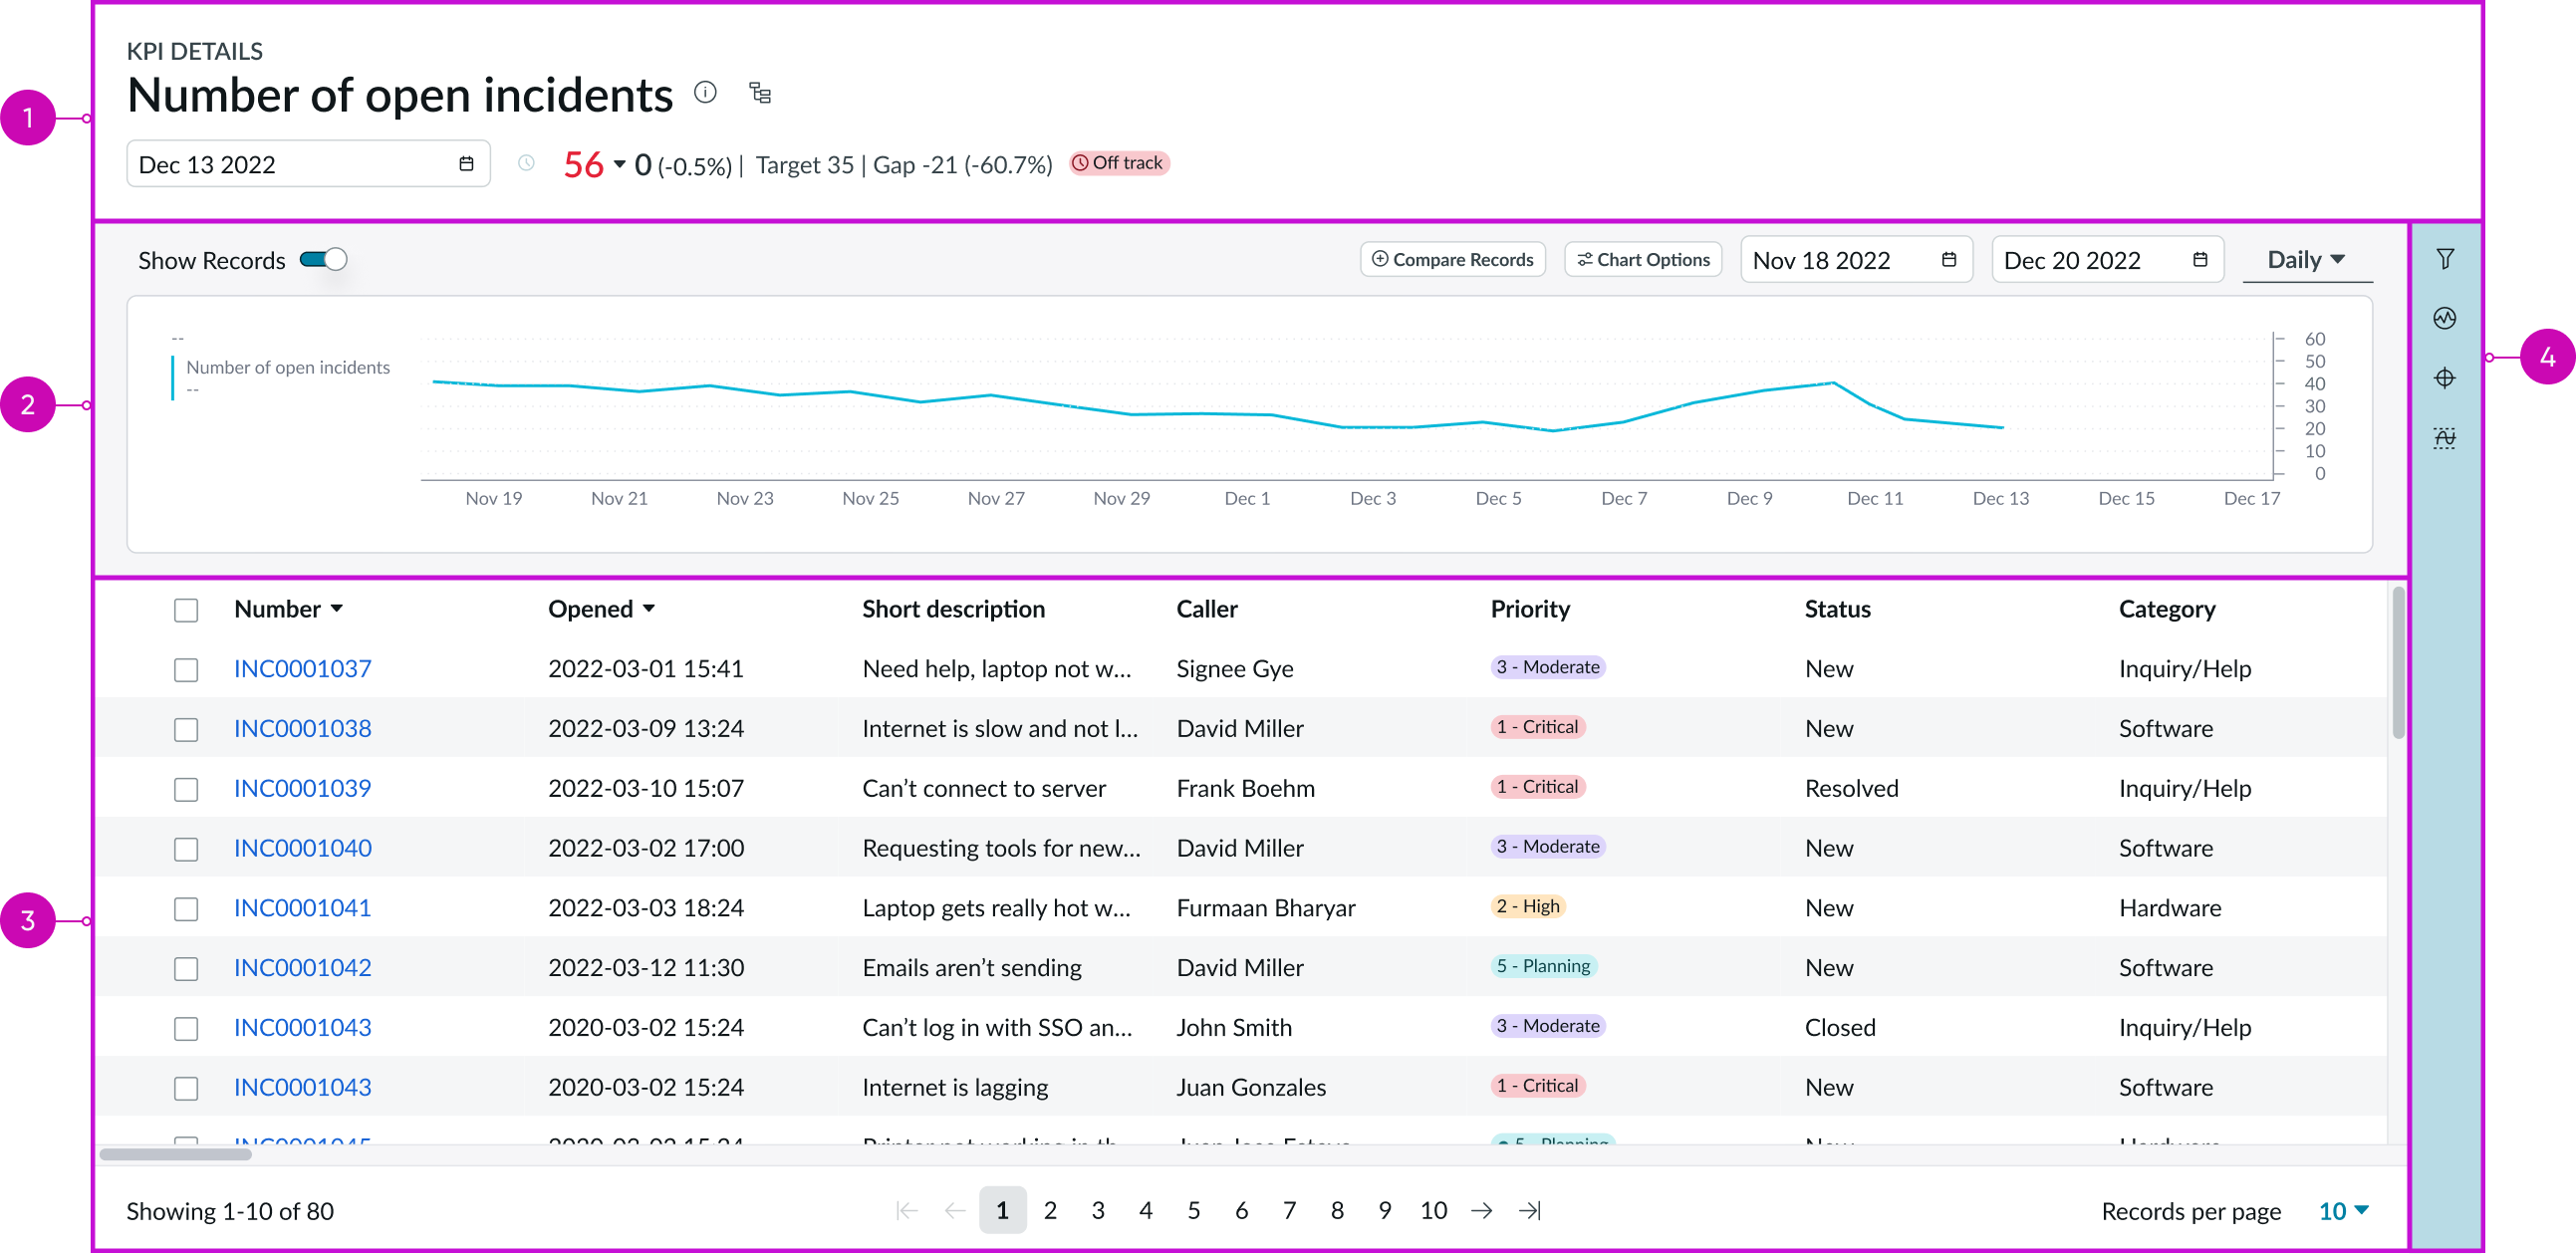The width and height of the screenshot is (2576, 1254).
Task: Click the Compare Records button
Action: point(1452,259)
